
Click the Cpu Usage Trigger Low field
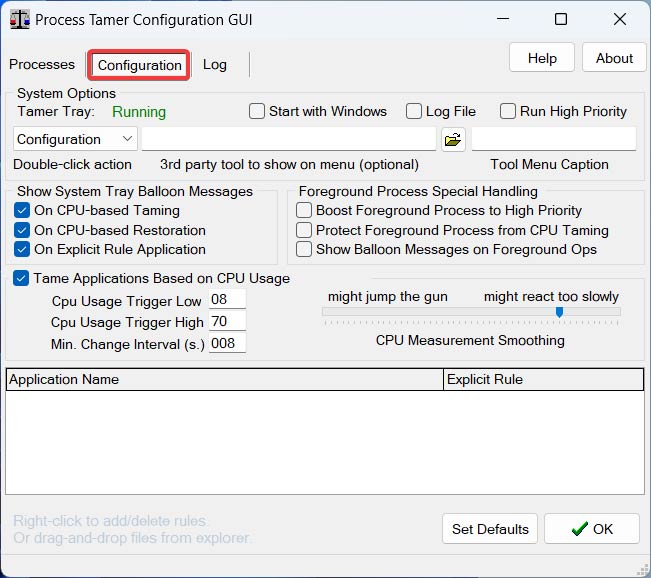pyautogui.click(x=227, y=300)
